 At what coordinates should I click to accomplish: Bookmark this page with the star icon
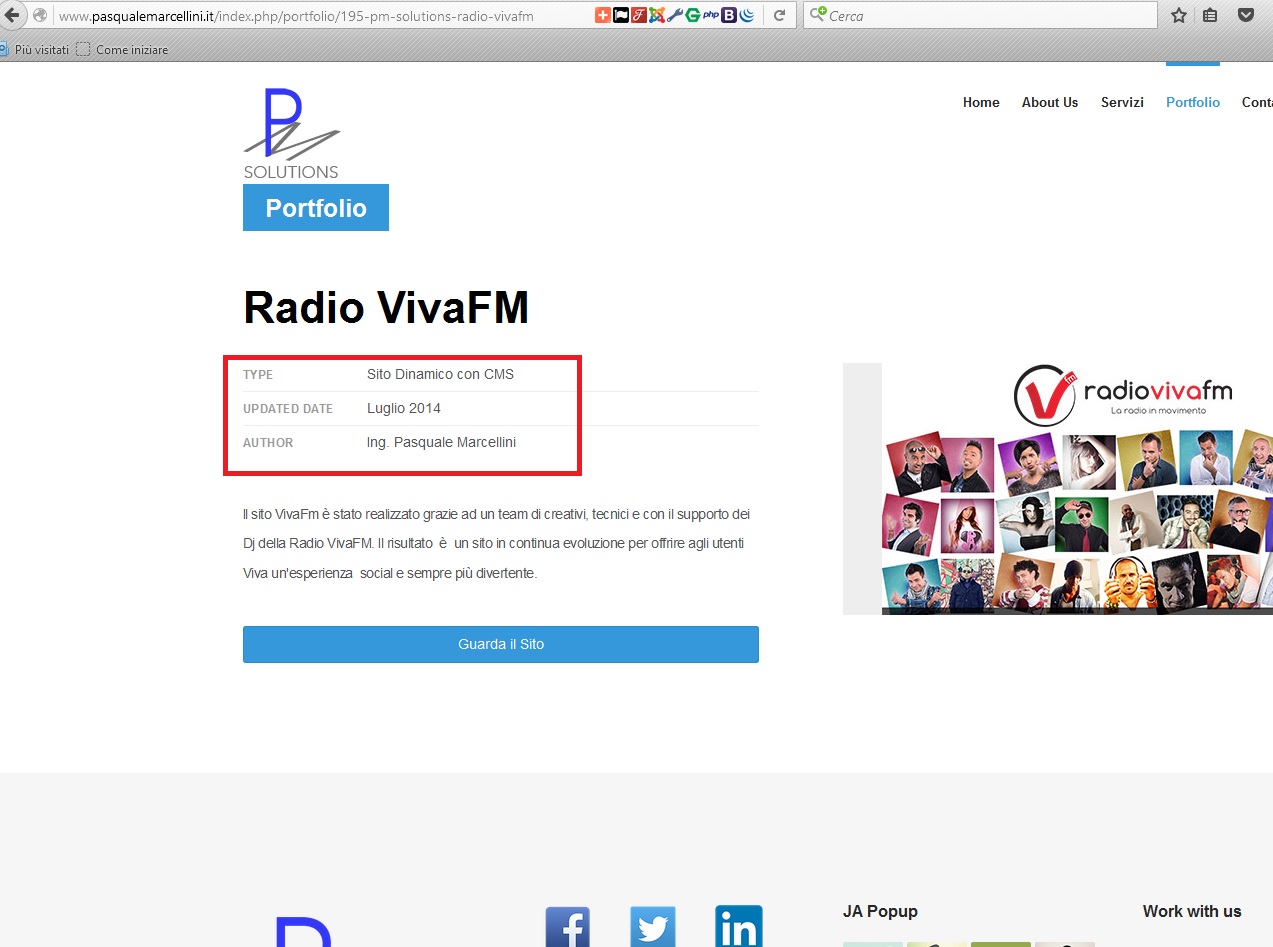click(x=1179, y=15)
